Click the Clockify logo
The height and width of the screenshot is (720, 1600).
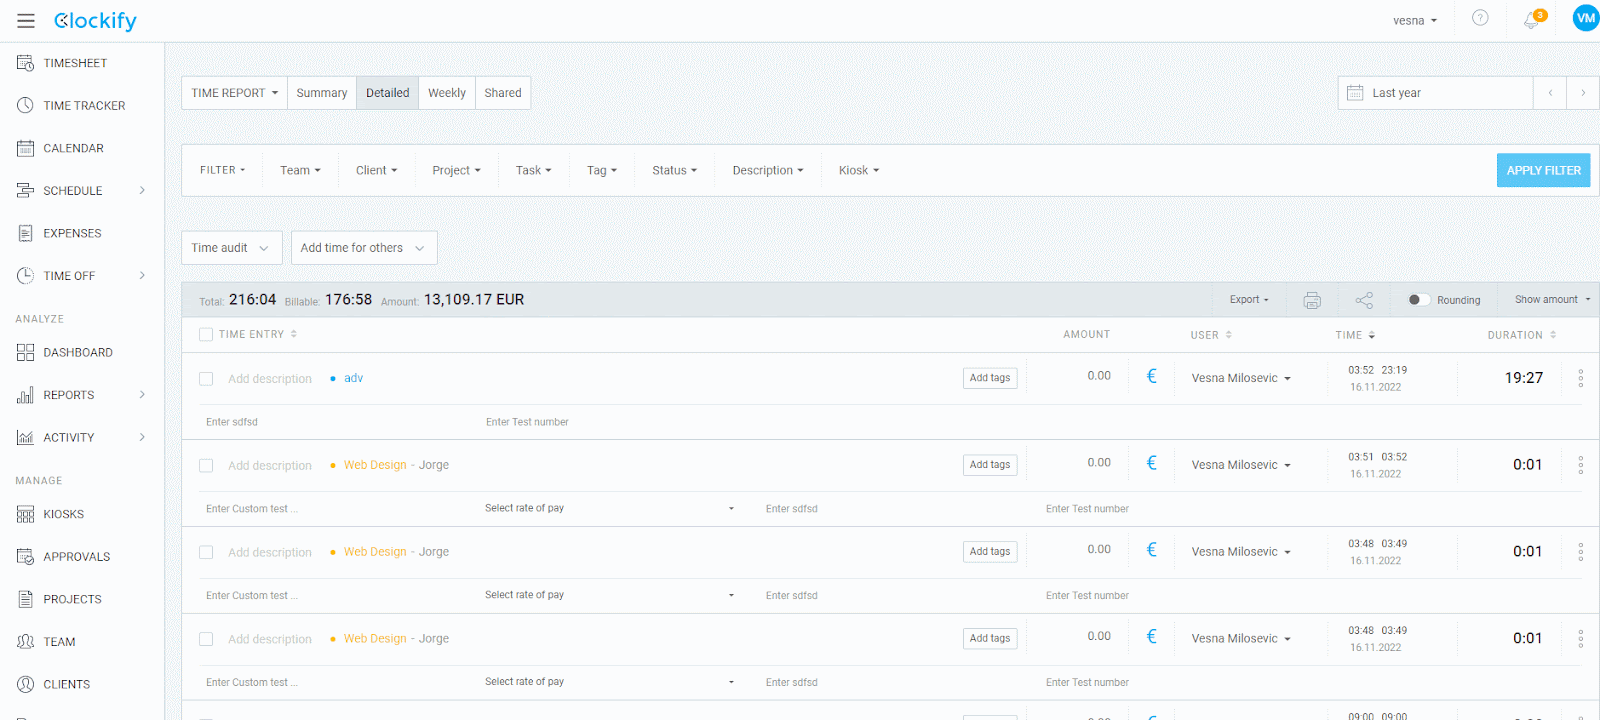(95, 21)
